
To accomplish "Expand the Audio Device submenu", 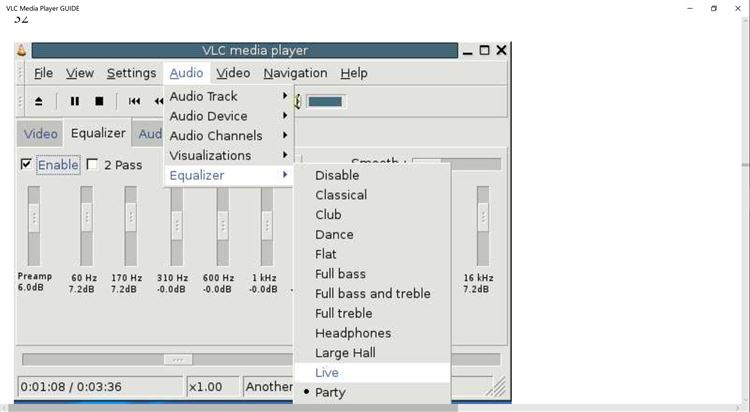I will point(228,116).
